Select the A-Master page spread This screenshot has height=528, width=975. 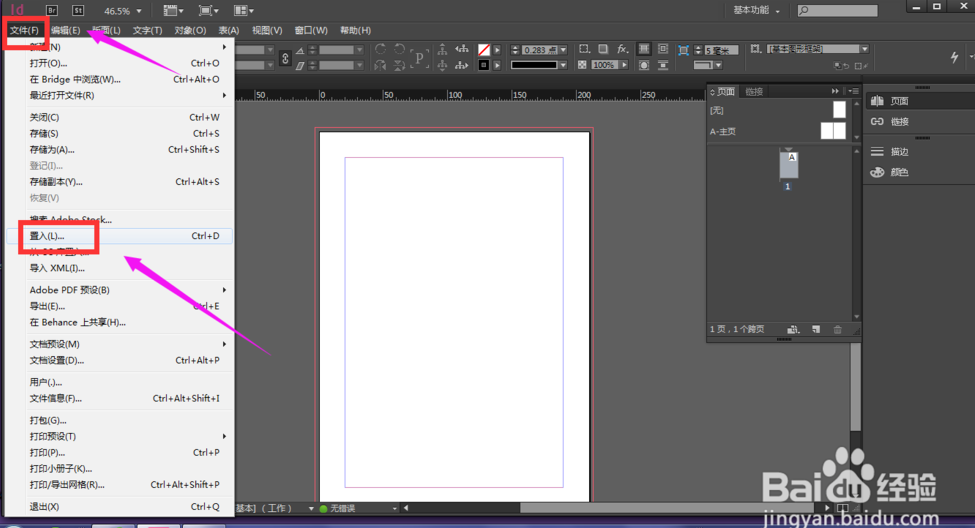(x=832, y=131)
